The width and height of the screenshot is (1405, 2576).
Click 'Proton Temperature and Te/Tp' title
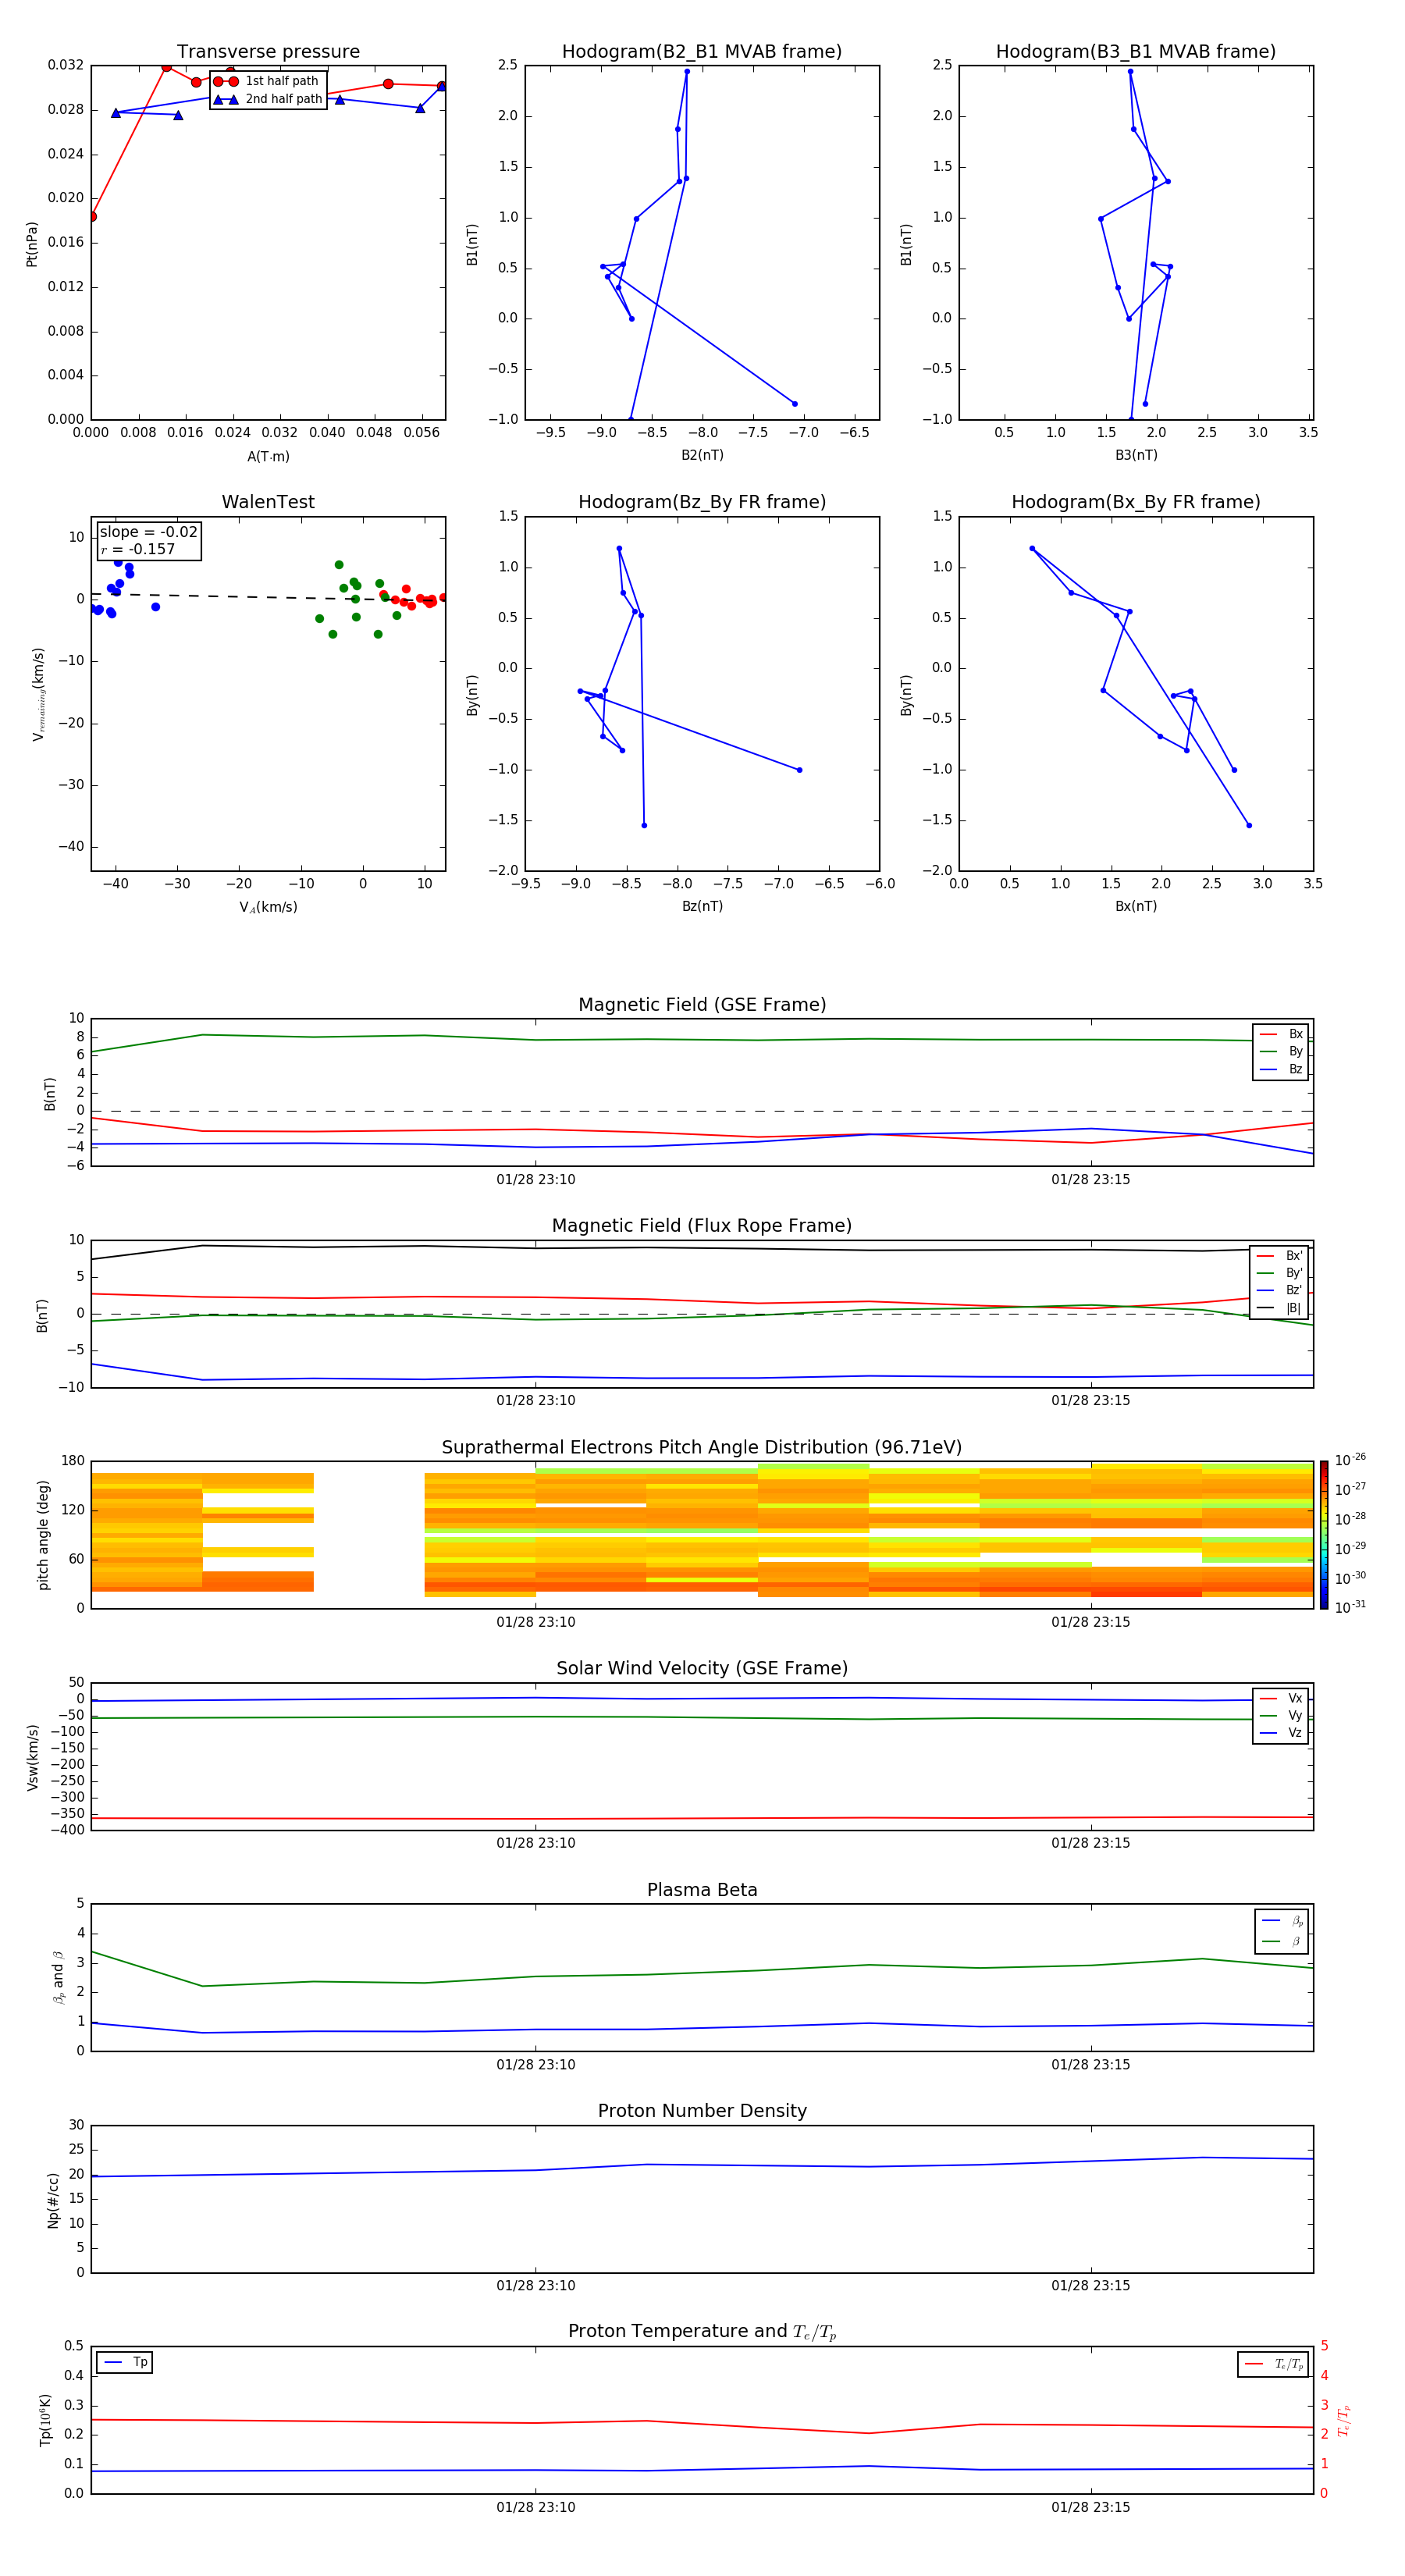(702, 2332)
